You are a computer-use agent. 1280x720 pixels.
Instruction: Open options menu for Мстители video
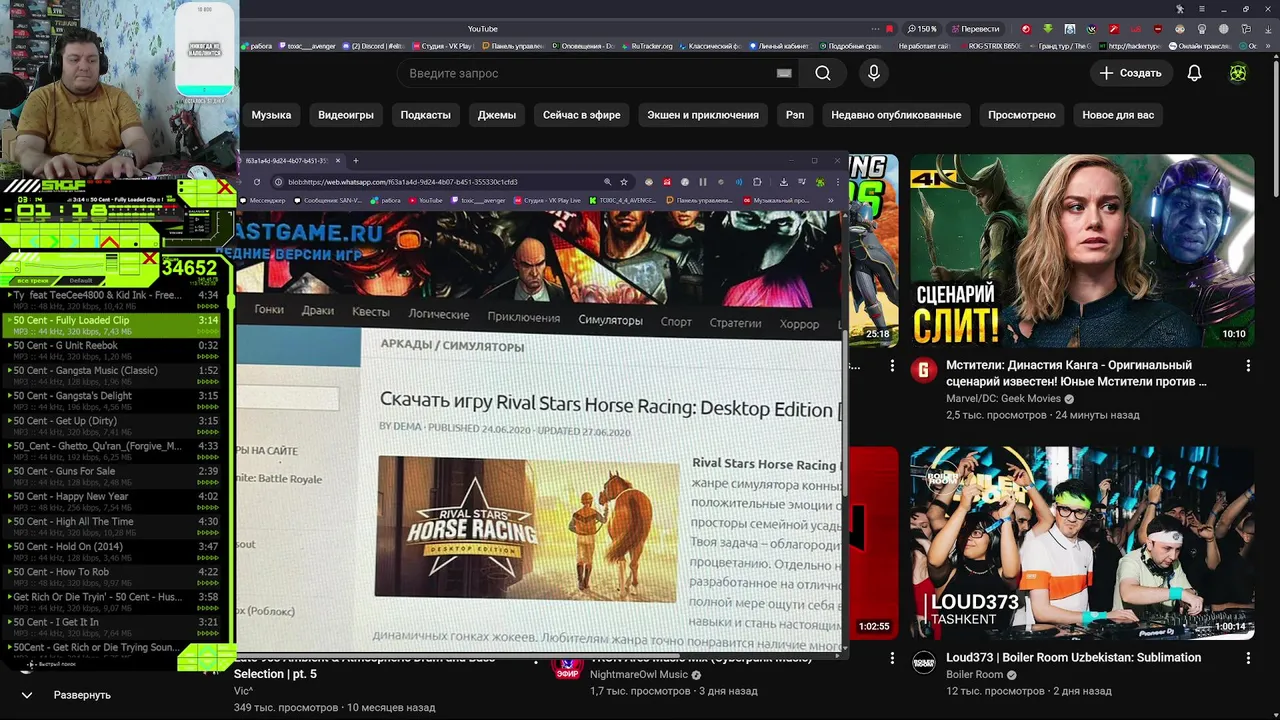[1248, 366]
